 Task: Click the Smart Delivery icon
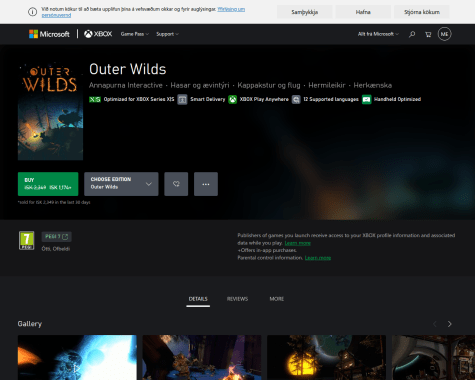pos(182,99)
